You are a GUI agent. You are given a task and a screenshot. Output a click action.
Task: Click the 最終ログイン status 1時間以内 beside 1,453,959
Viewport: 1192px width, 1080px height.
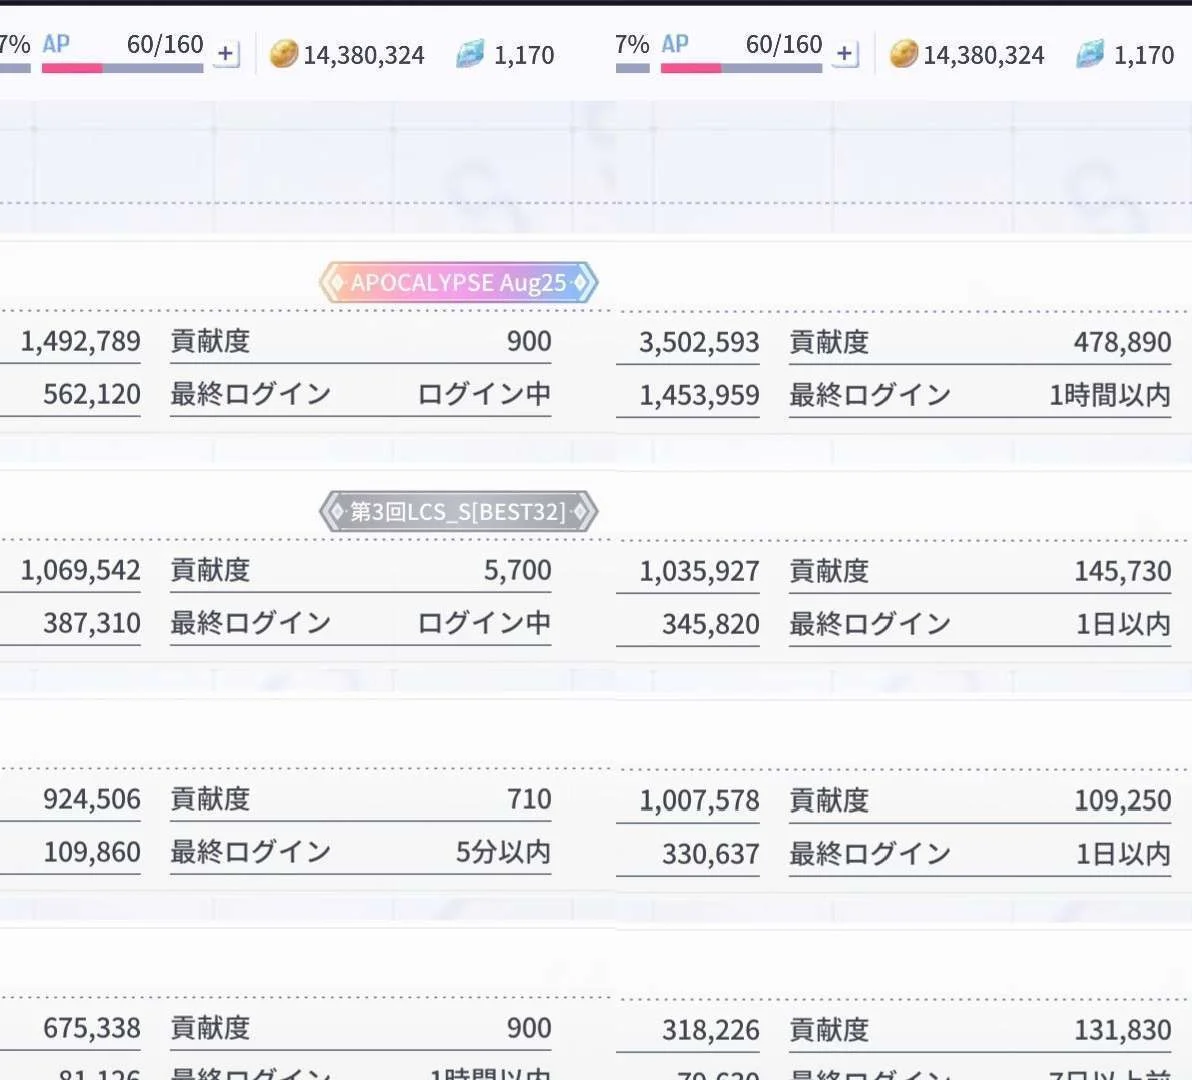tap(1109, 395)
